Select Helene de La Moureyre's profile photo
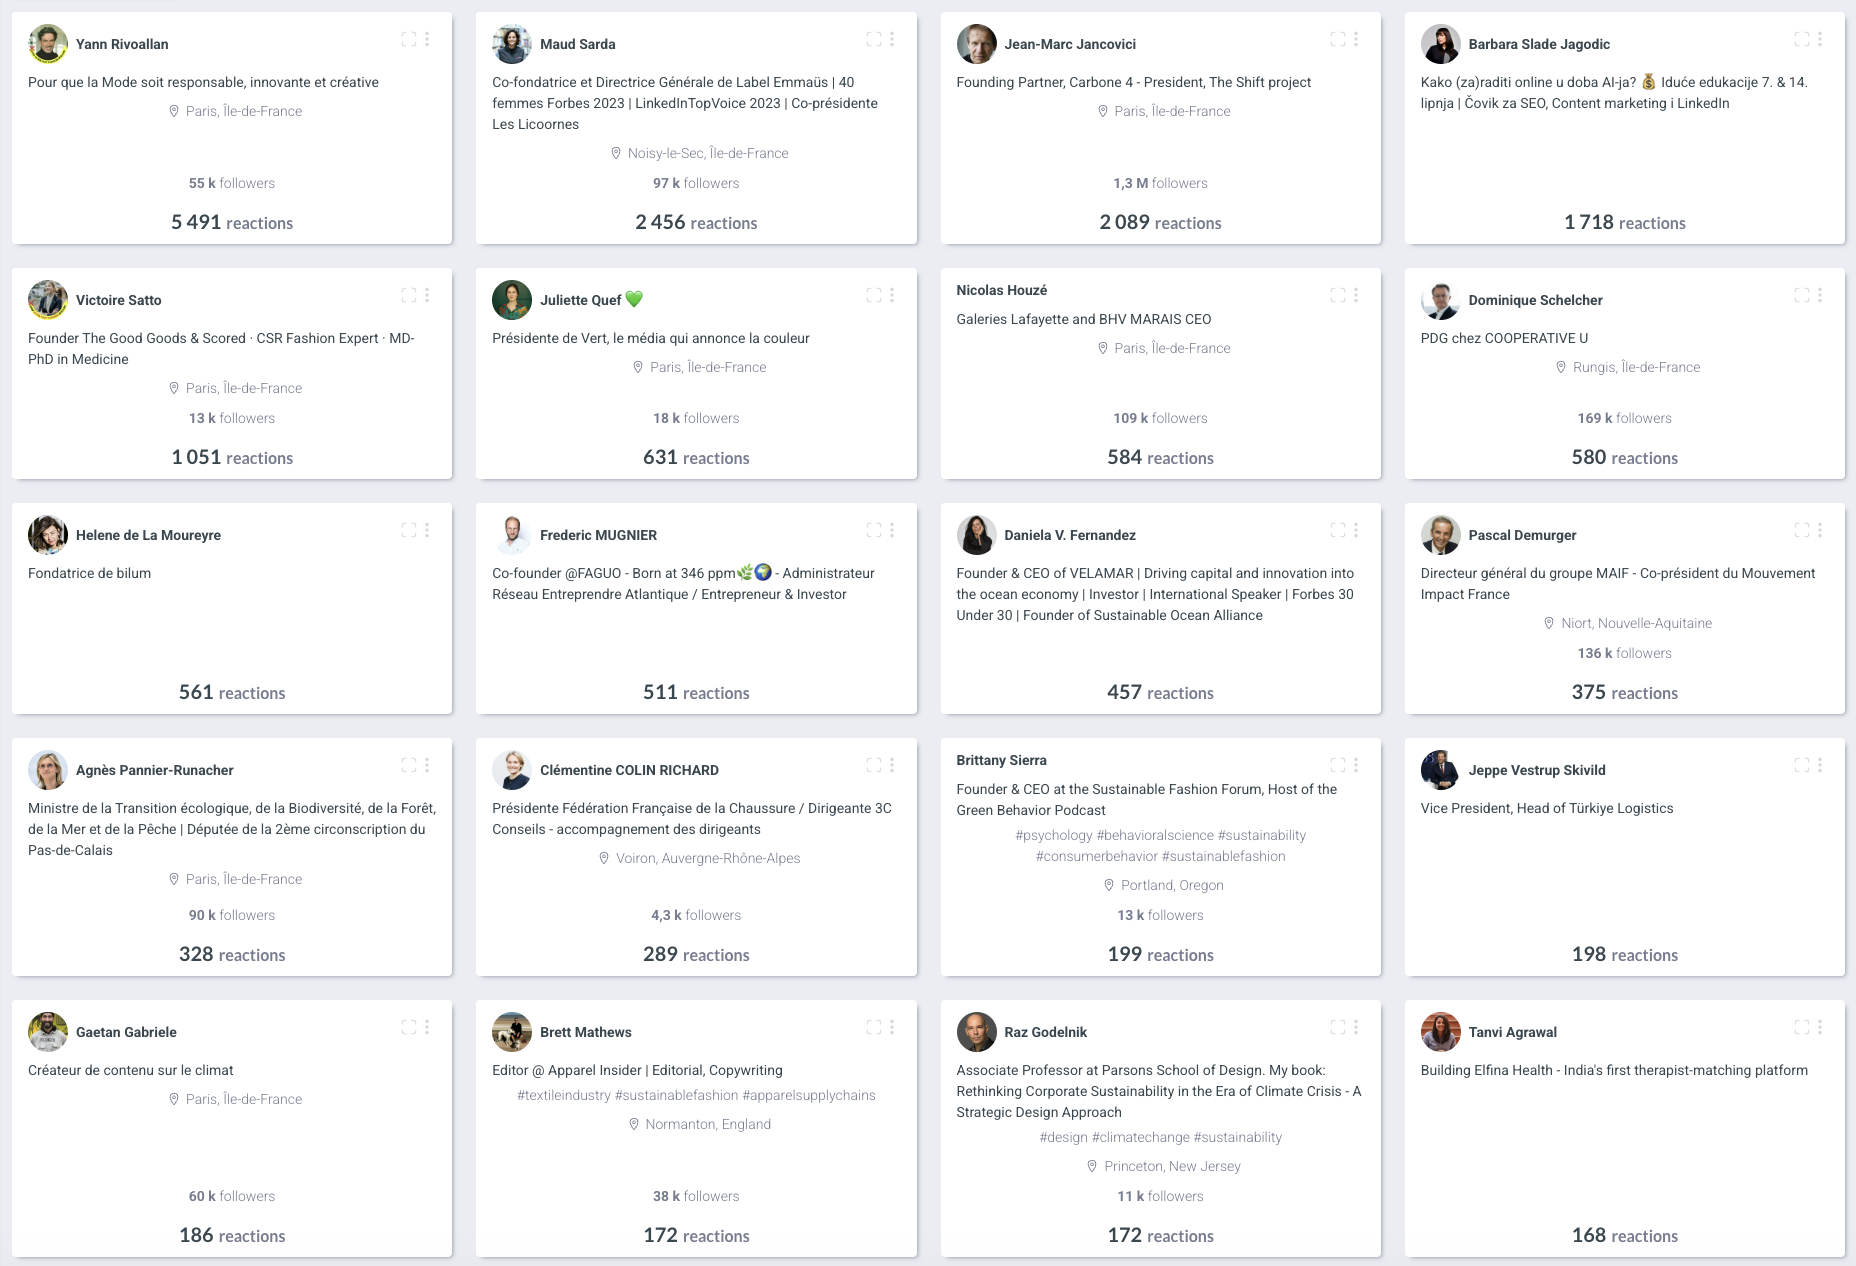The height and width of the screenshot is (1266, 1856). 48,535
